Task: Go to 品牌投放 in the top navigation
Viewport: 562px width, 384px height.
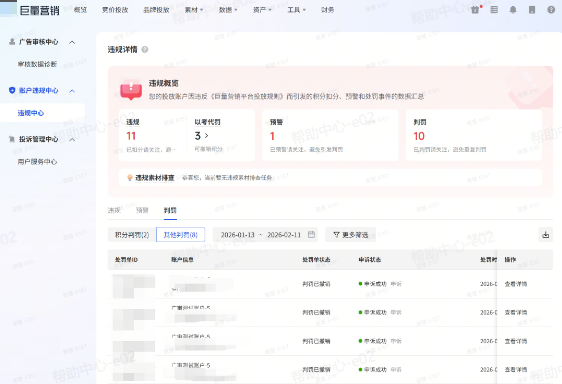Action: point(156,10)
